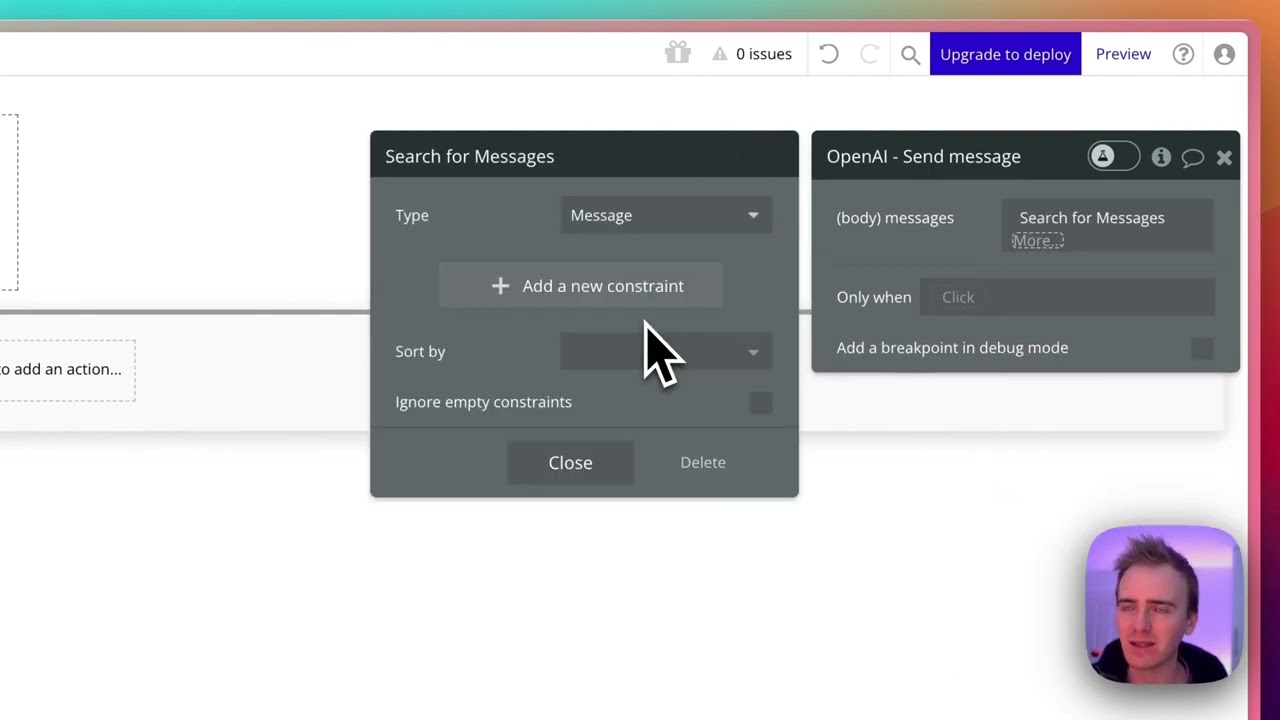Image resolution: width=1280 pixels, height=720 pixels.
Task: Enable Ignore empty constraints checkbox
Action: pyautogui.click(x=761, y=402)
